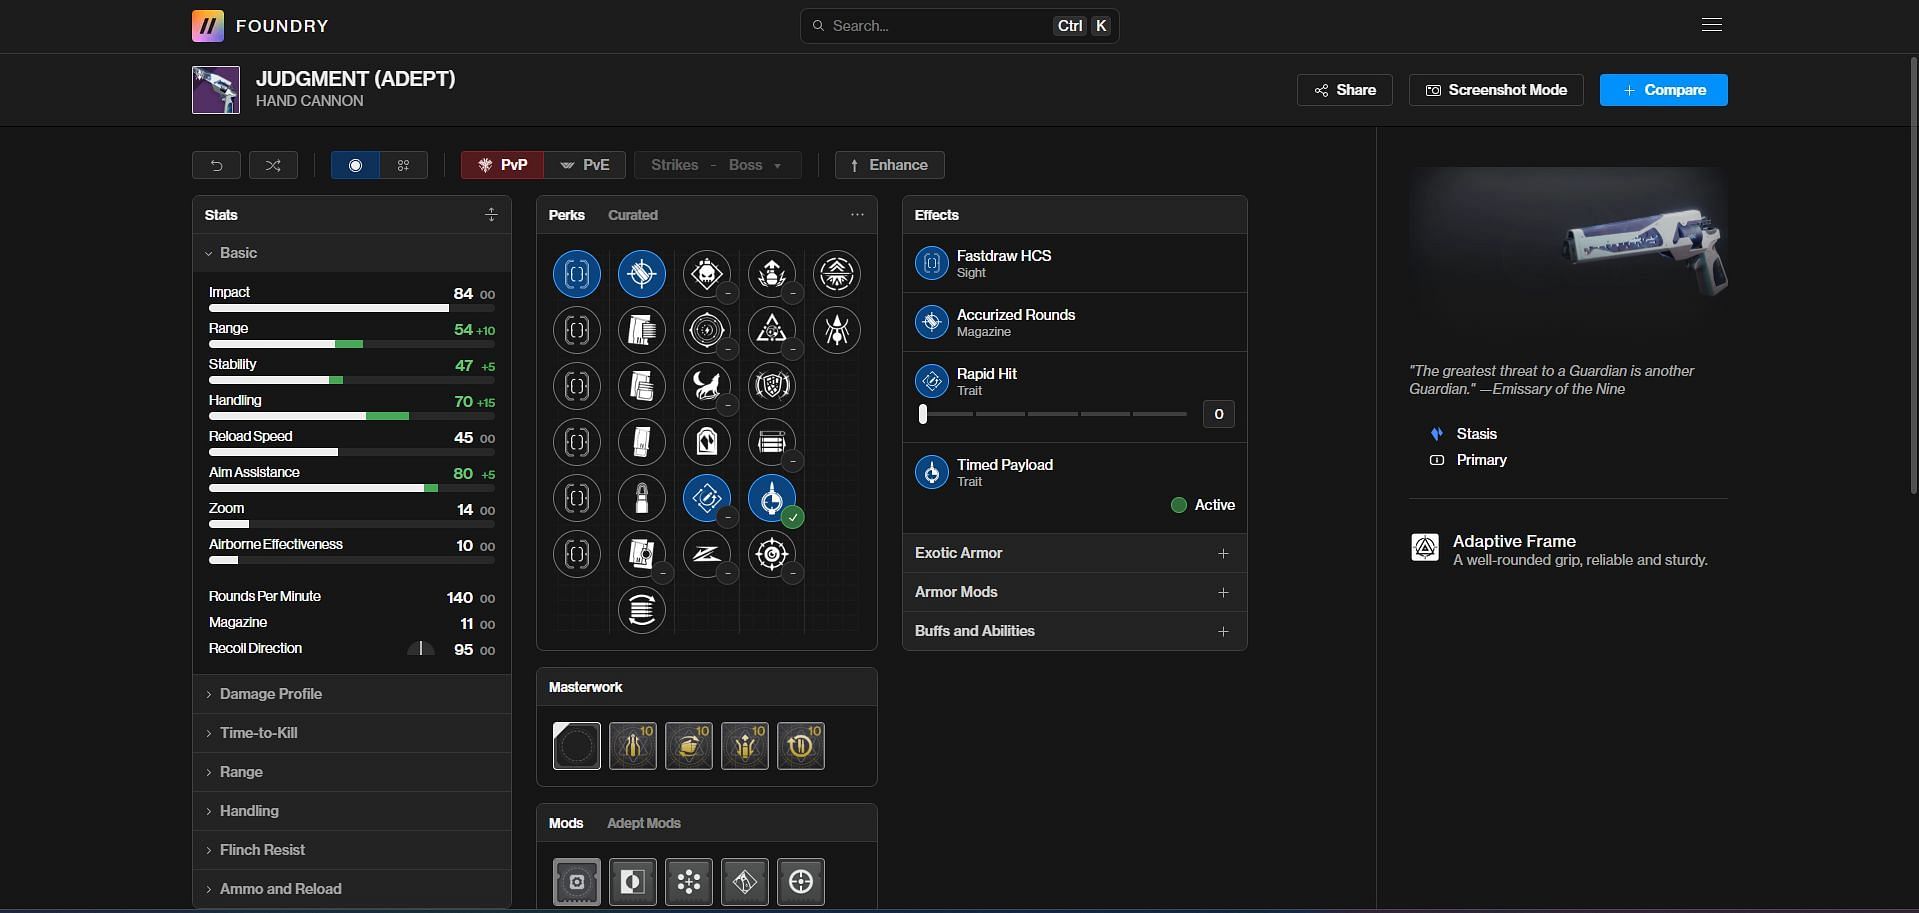Switch to PvE mode
The height and width of the screenshot is (913, 1919).
click(x=585, y=165)
